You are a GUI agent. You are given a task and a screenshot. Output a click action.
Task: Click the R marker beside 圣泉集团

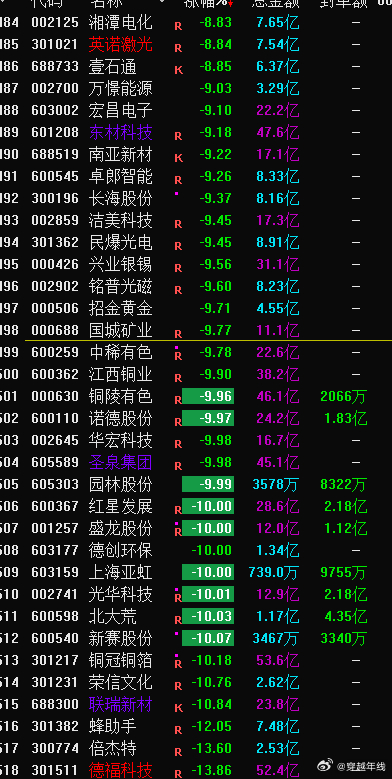click(178, 466)
